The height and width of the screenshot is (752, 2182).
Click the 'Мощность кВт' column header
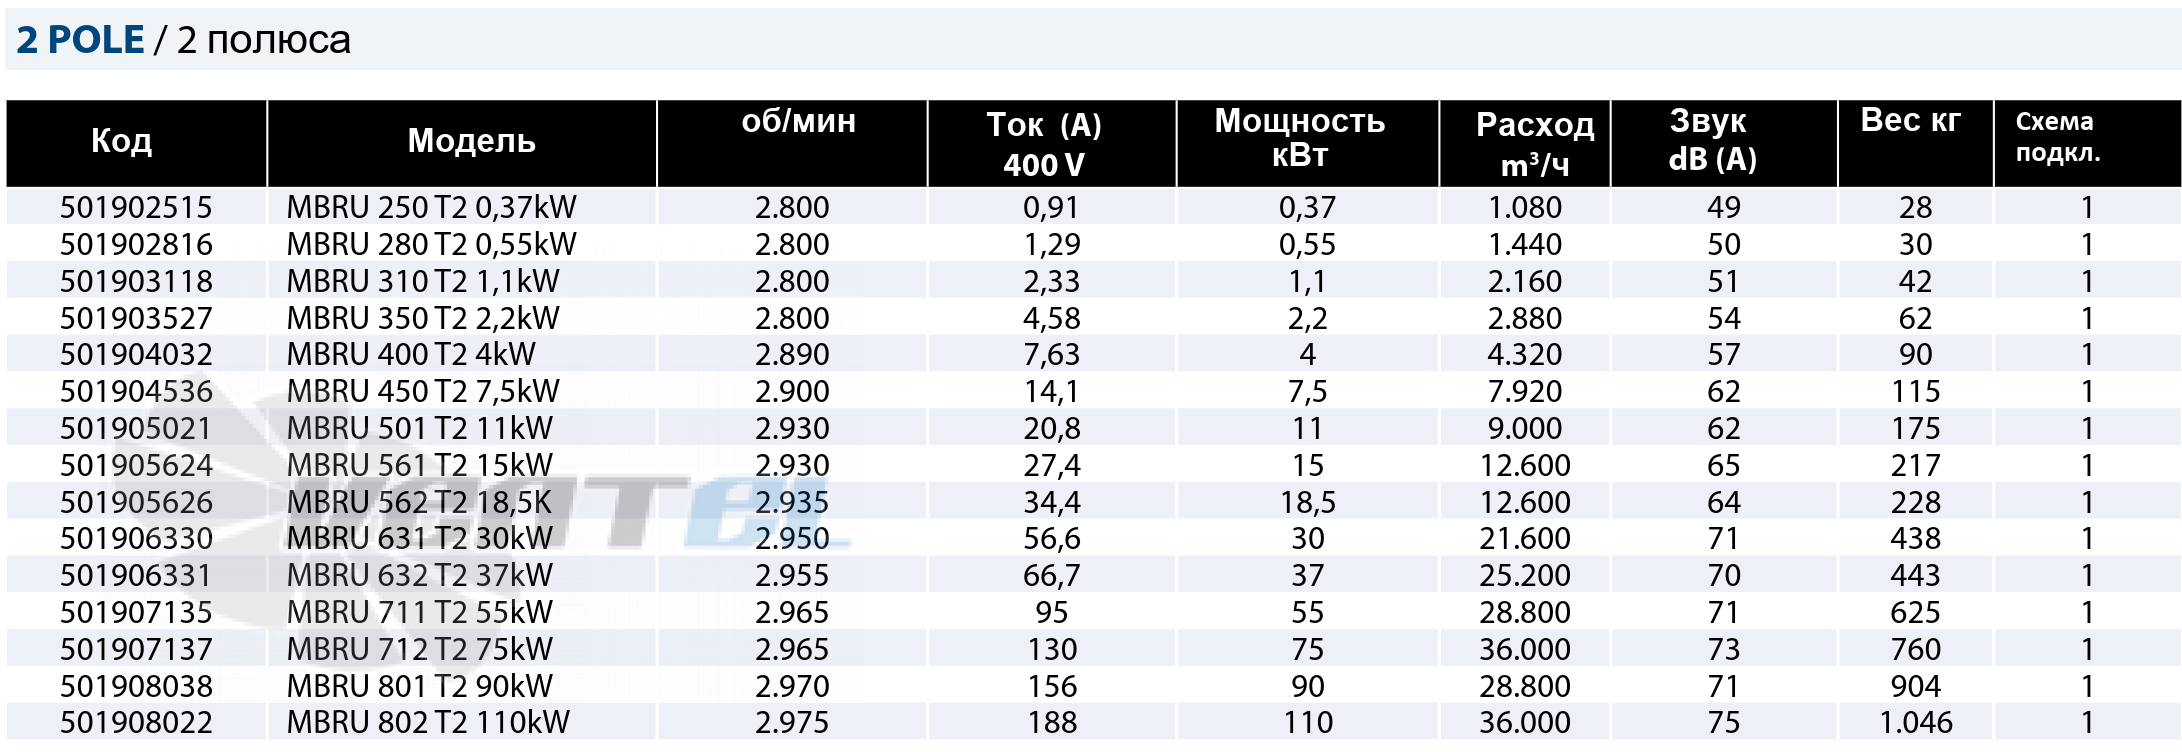click(x=1300, y=138)
